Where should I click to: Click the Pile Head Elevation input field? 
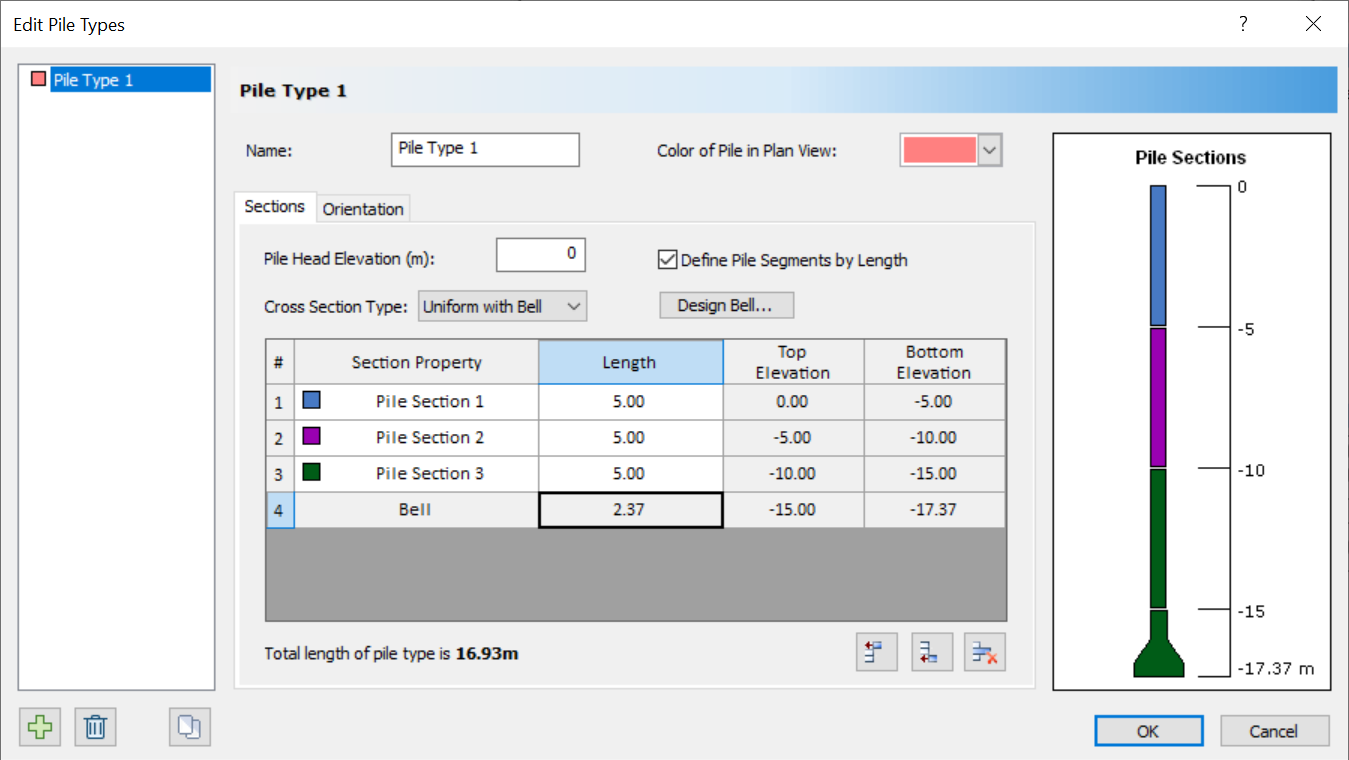(x=540, y=255)
